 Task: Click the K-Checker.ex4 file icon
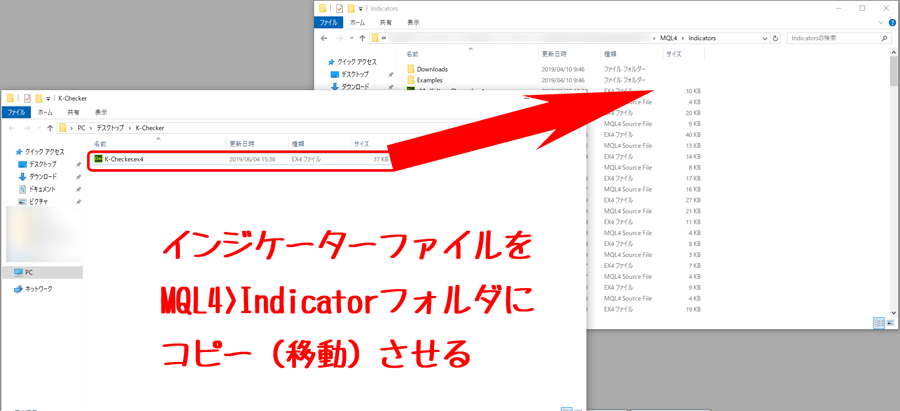coord(98,159)
